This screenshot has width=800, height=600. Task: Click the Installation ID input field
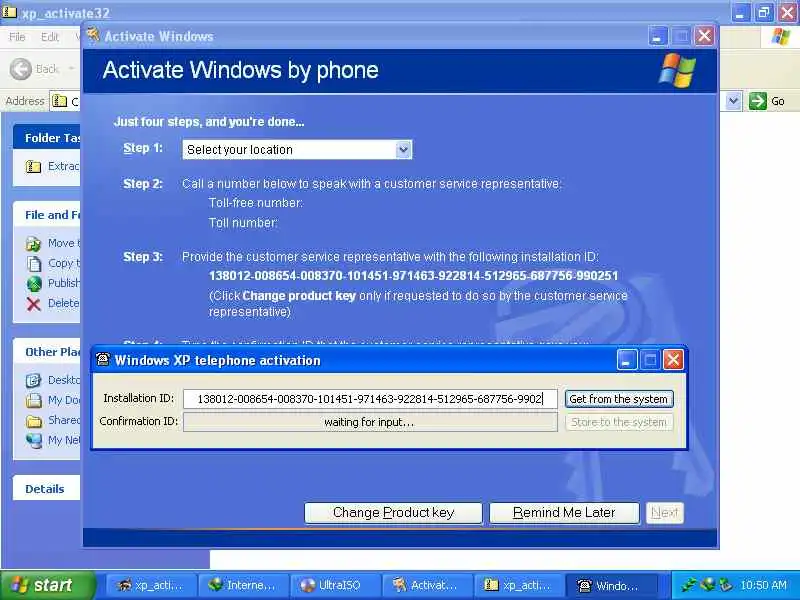coord(370,399)
